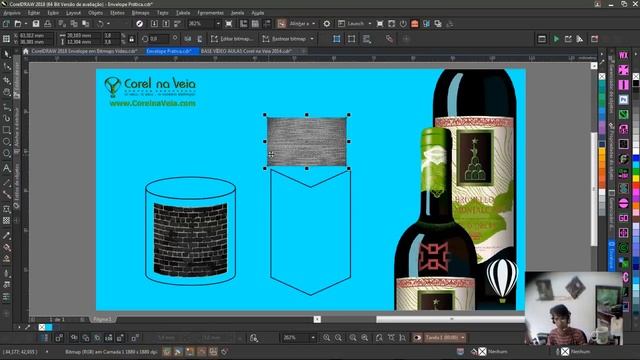Select the Ellipse tool
Image resolution: width=640 pixels, height=360 pixels.
pos(7,142)
